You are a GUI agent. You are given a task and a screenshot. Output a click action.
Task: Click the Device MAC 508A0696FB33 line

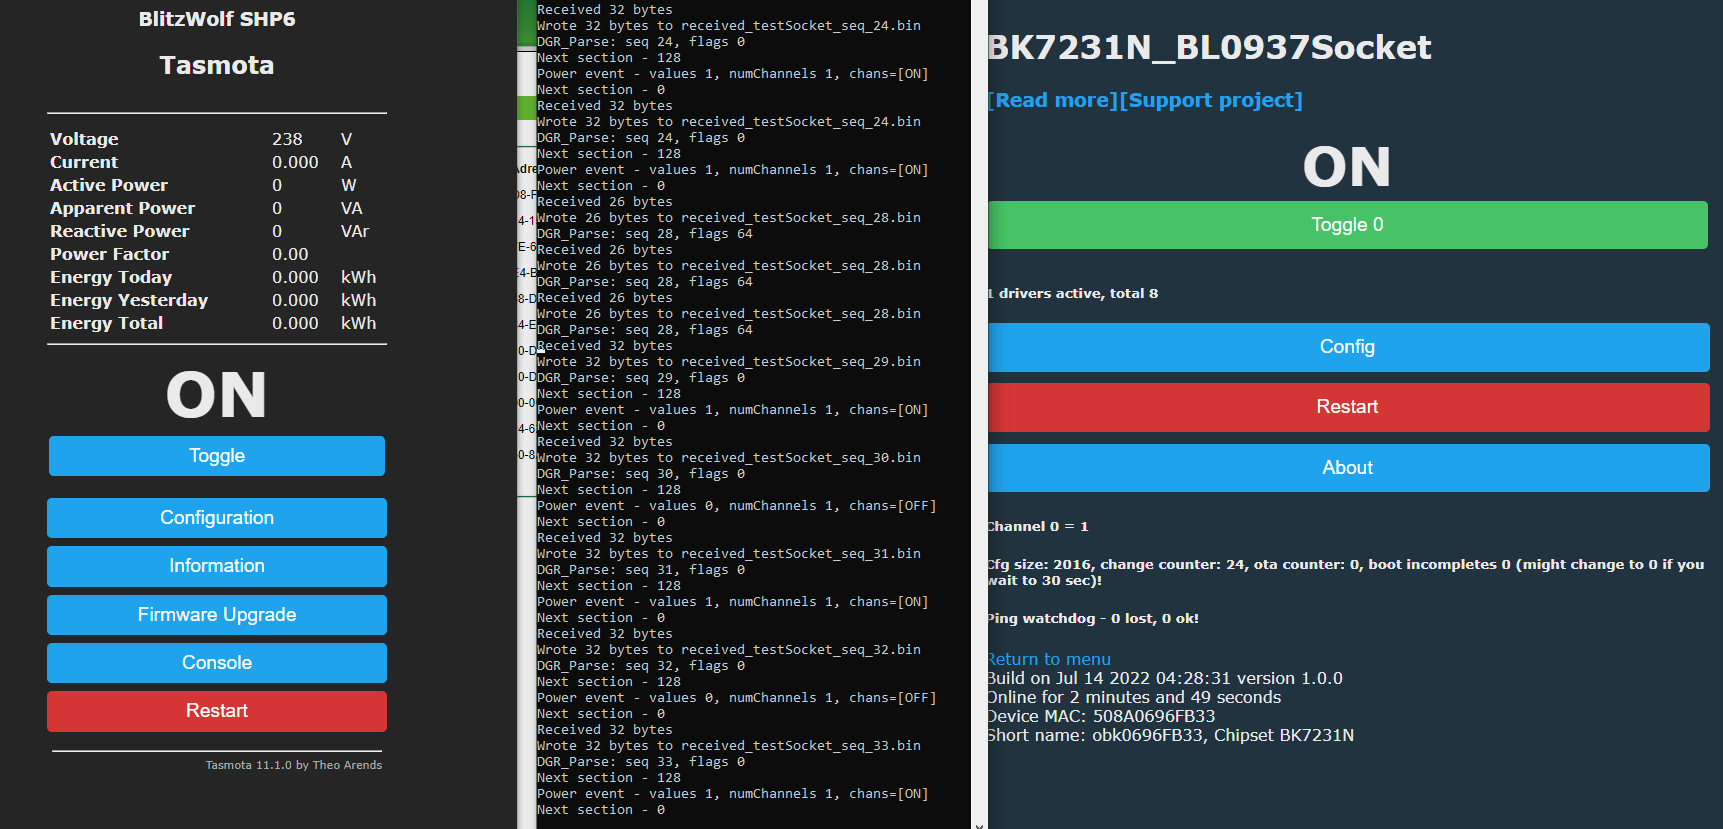(x=1101, y=716)
